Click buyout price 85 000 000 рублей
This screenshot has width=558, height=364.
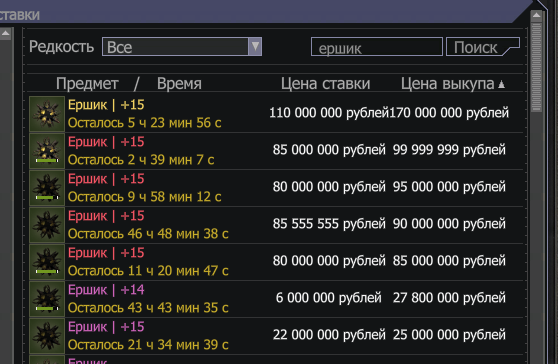tap(449, 261)
